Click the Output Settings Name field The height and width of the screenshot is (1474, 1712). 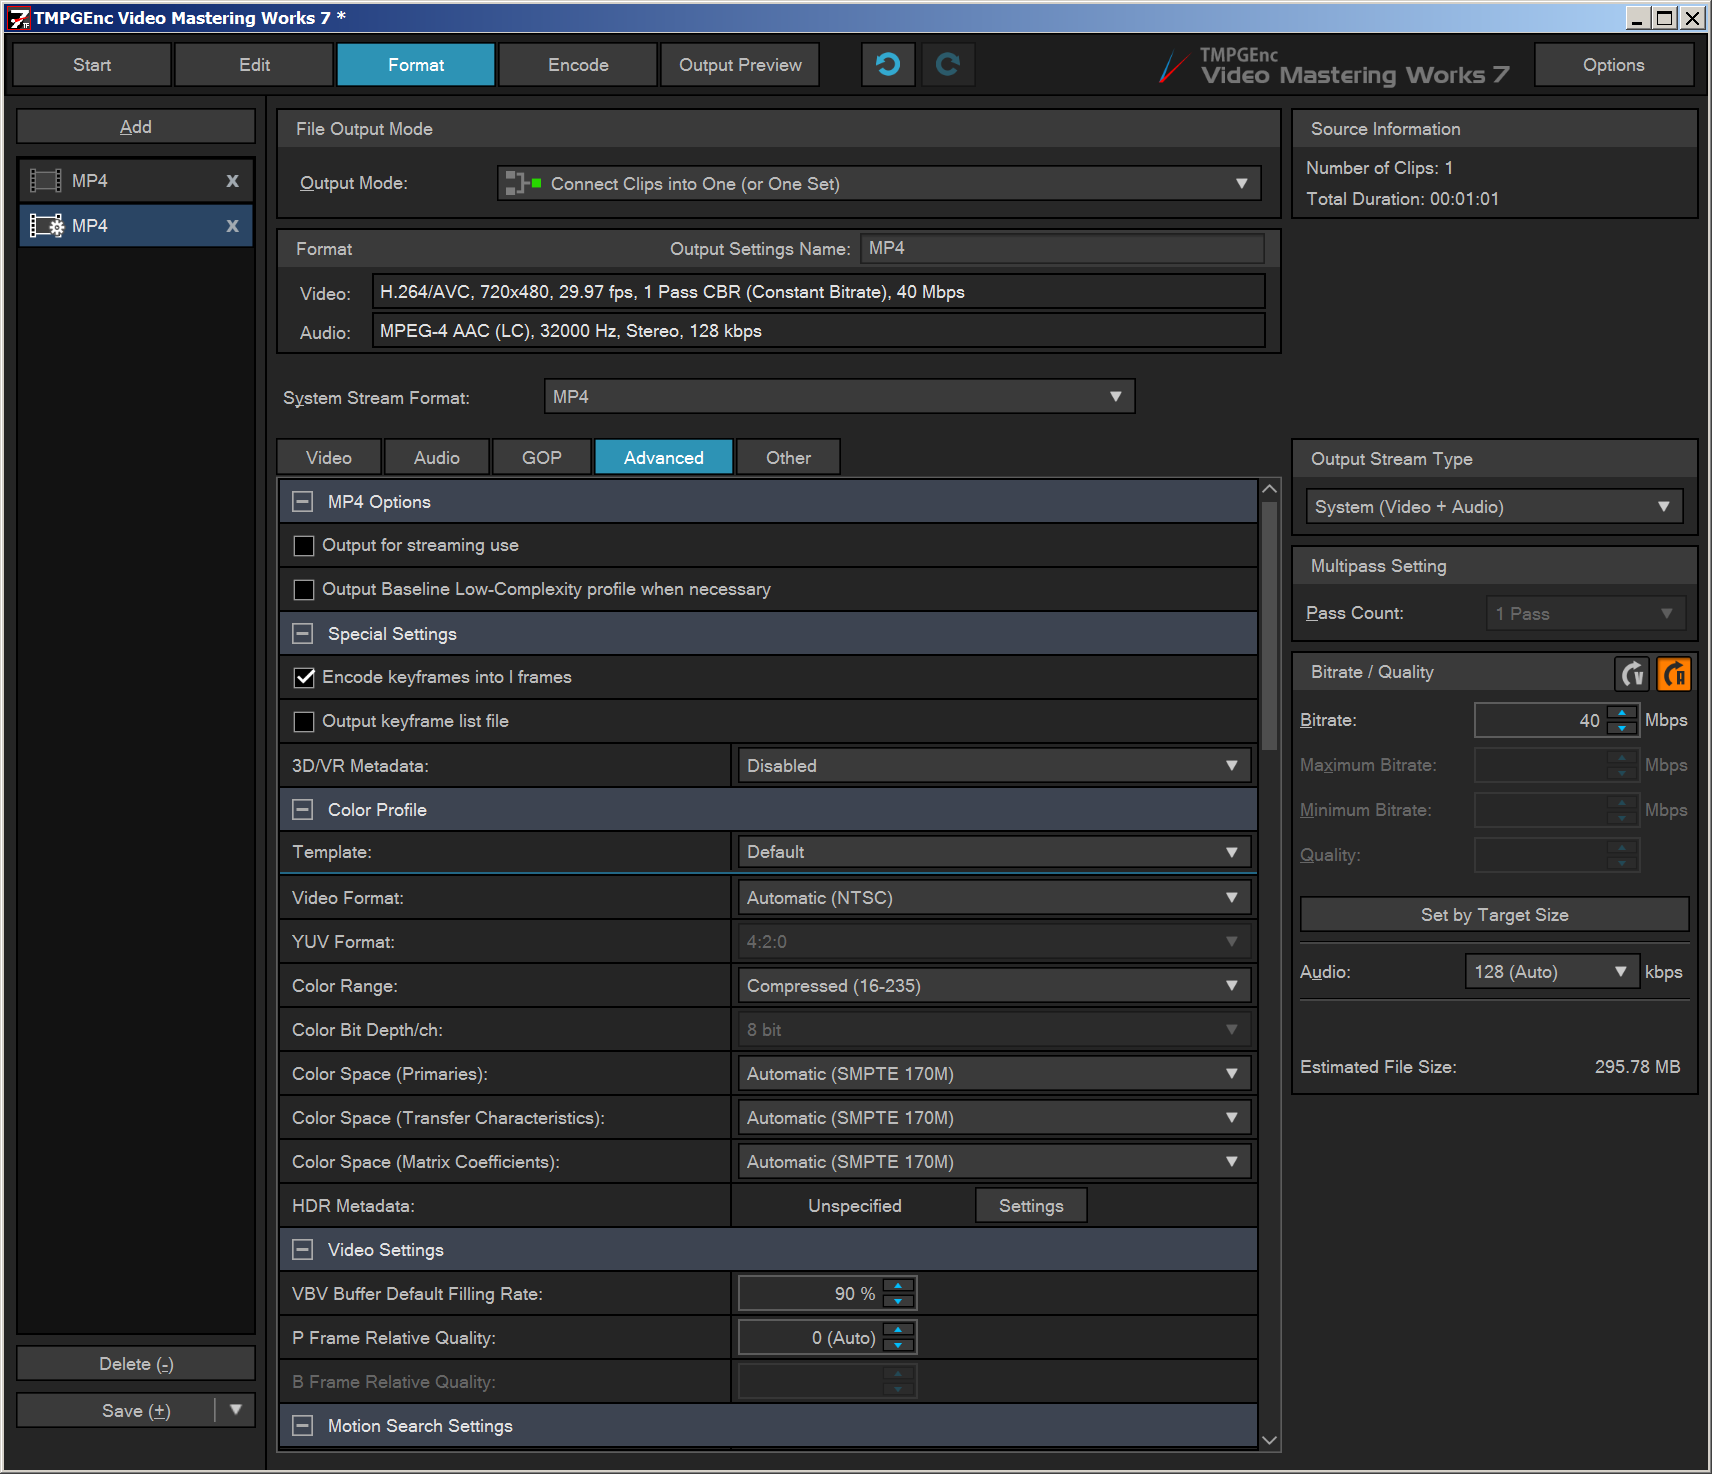(1061, 249)
